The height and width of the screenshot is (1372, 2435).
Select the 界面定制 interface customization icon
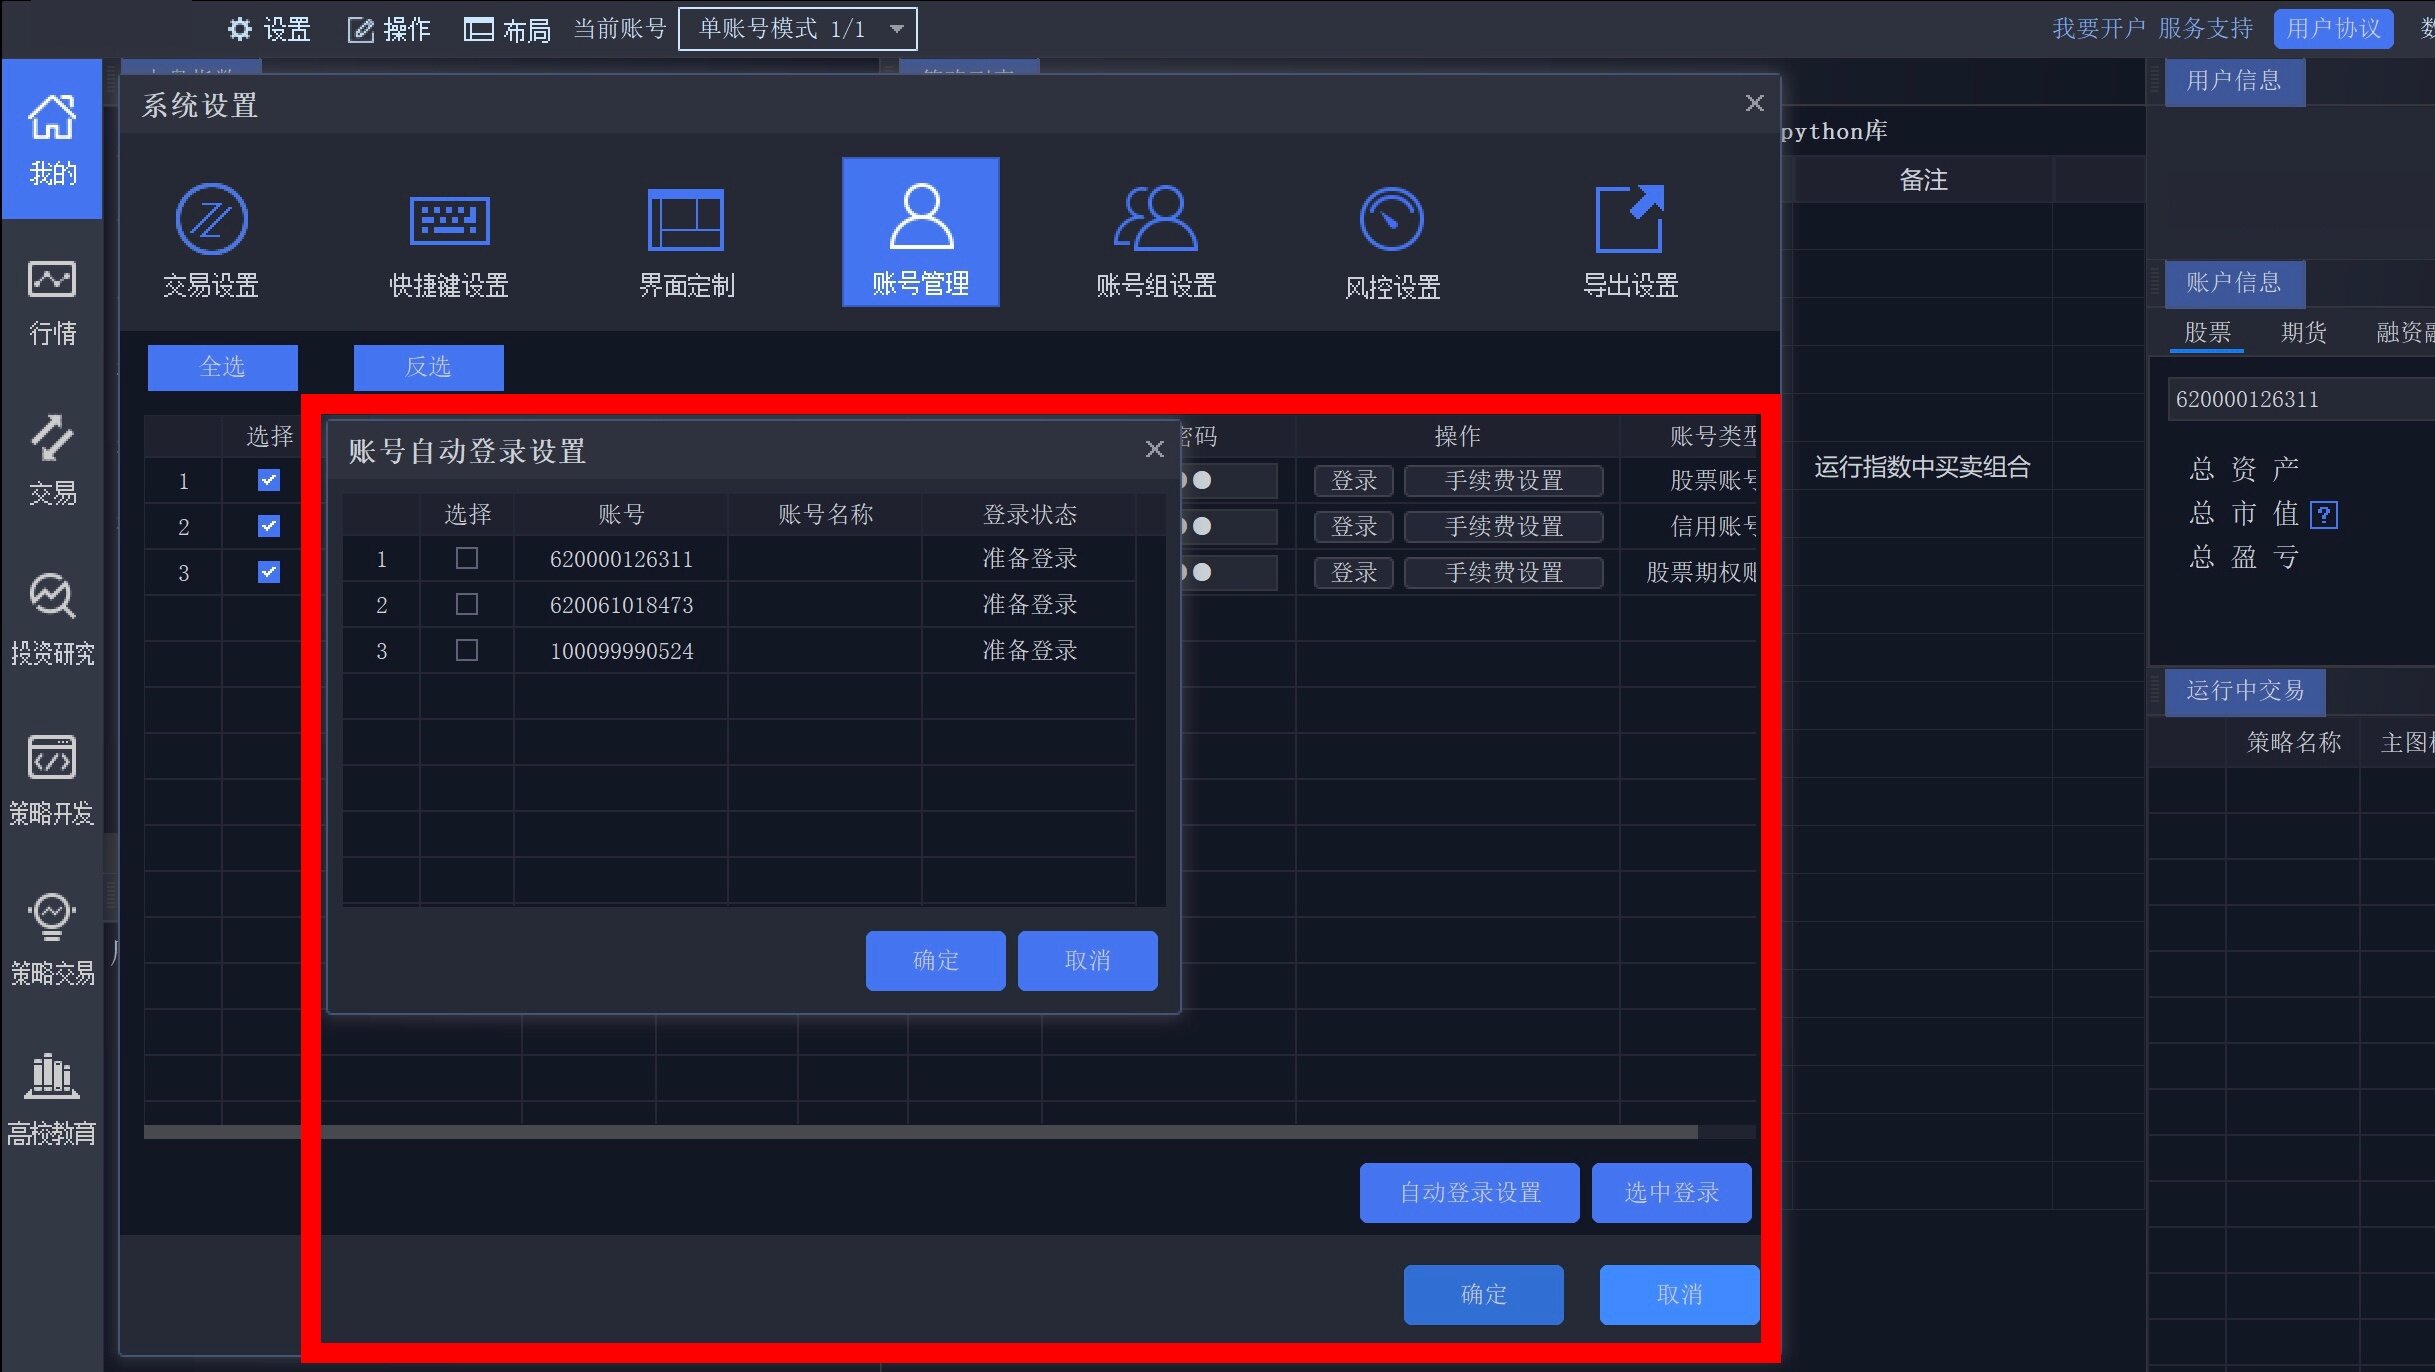[x=686, y=235]
